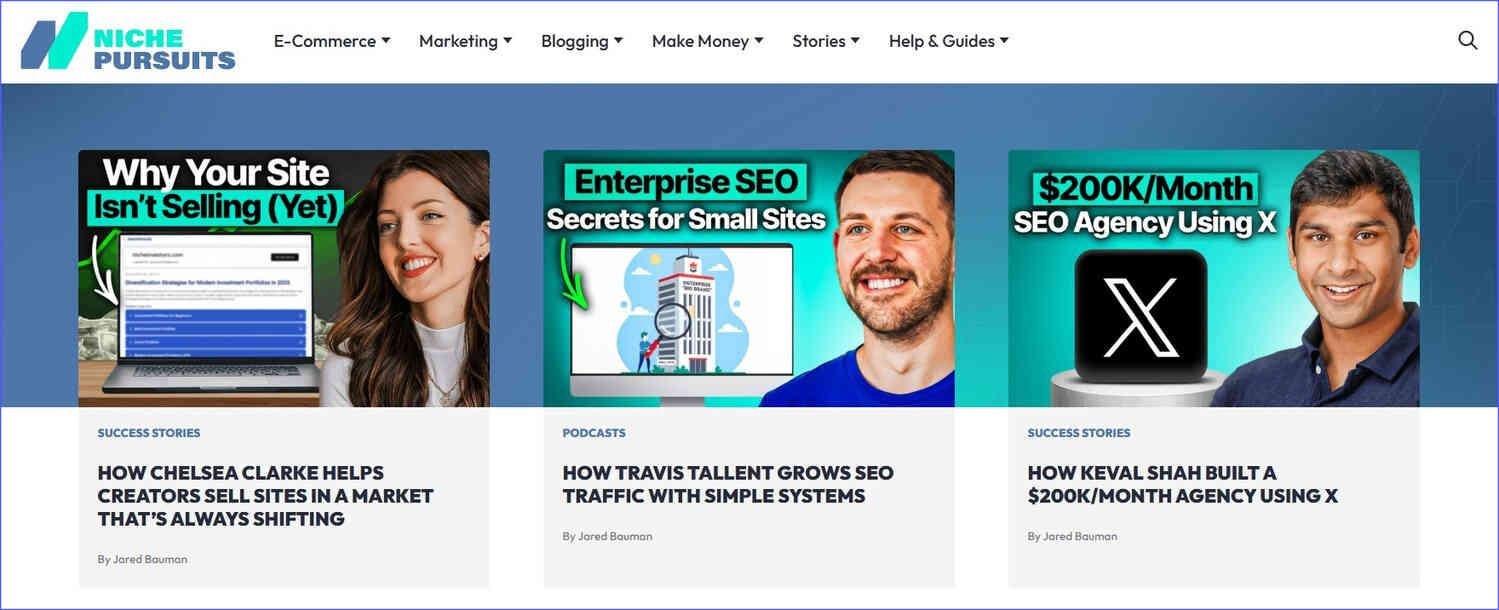Click the SUCCESS STORIES label under Chelsea's article
Screen dimensions: 1499x610
(x=148, y=432)
